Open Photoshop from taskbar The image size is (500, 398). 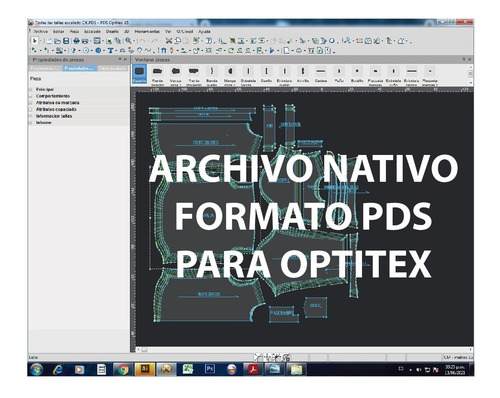tap(210, 369)
